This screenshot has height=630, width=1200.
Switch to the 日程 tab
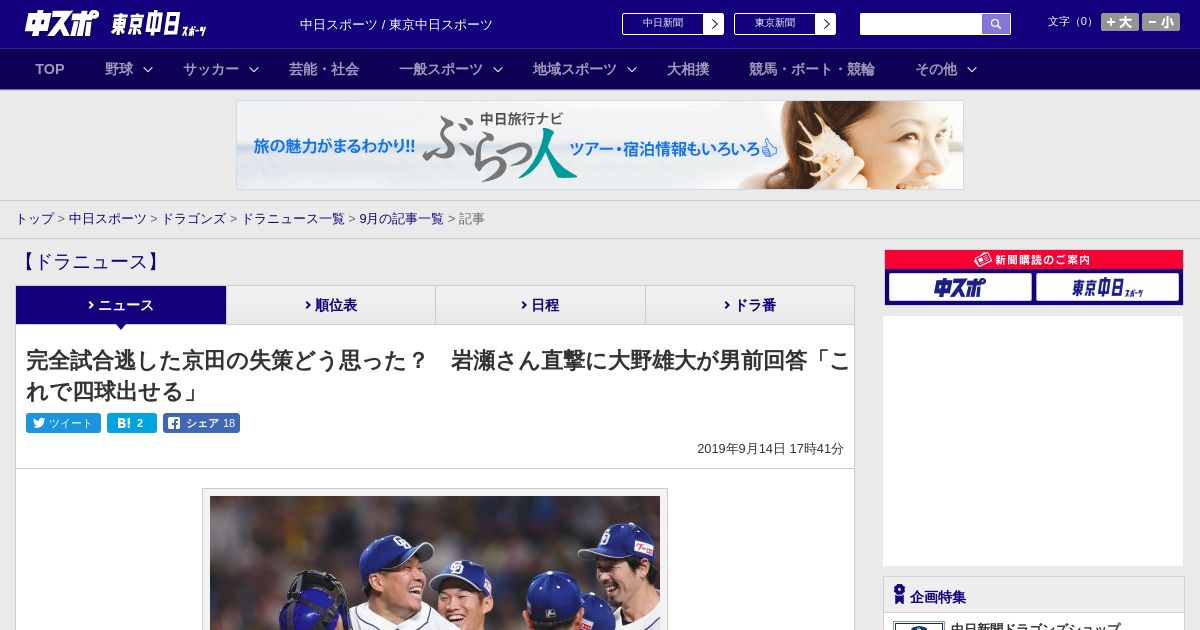coord(540,305)
